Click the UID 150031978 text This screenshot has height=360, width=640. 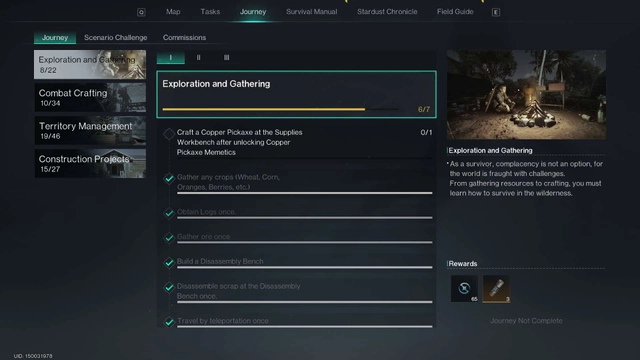click(x=33, y=356)
